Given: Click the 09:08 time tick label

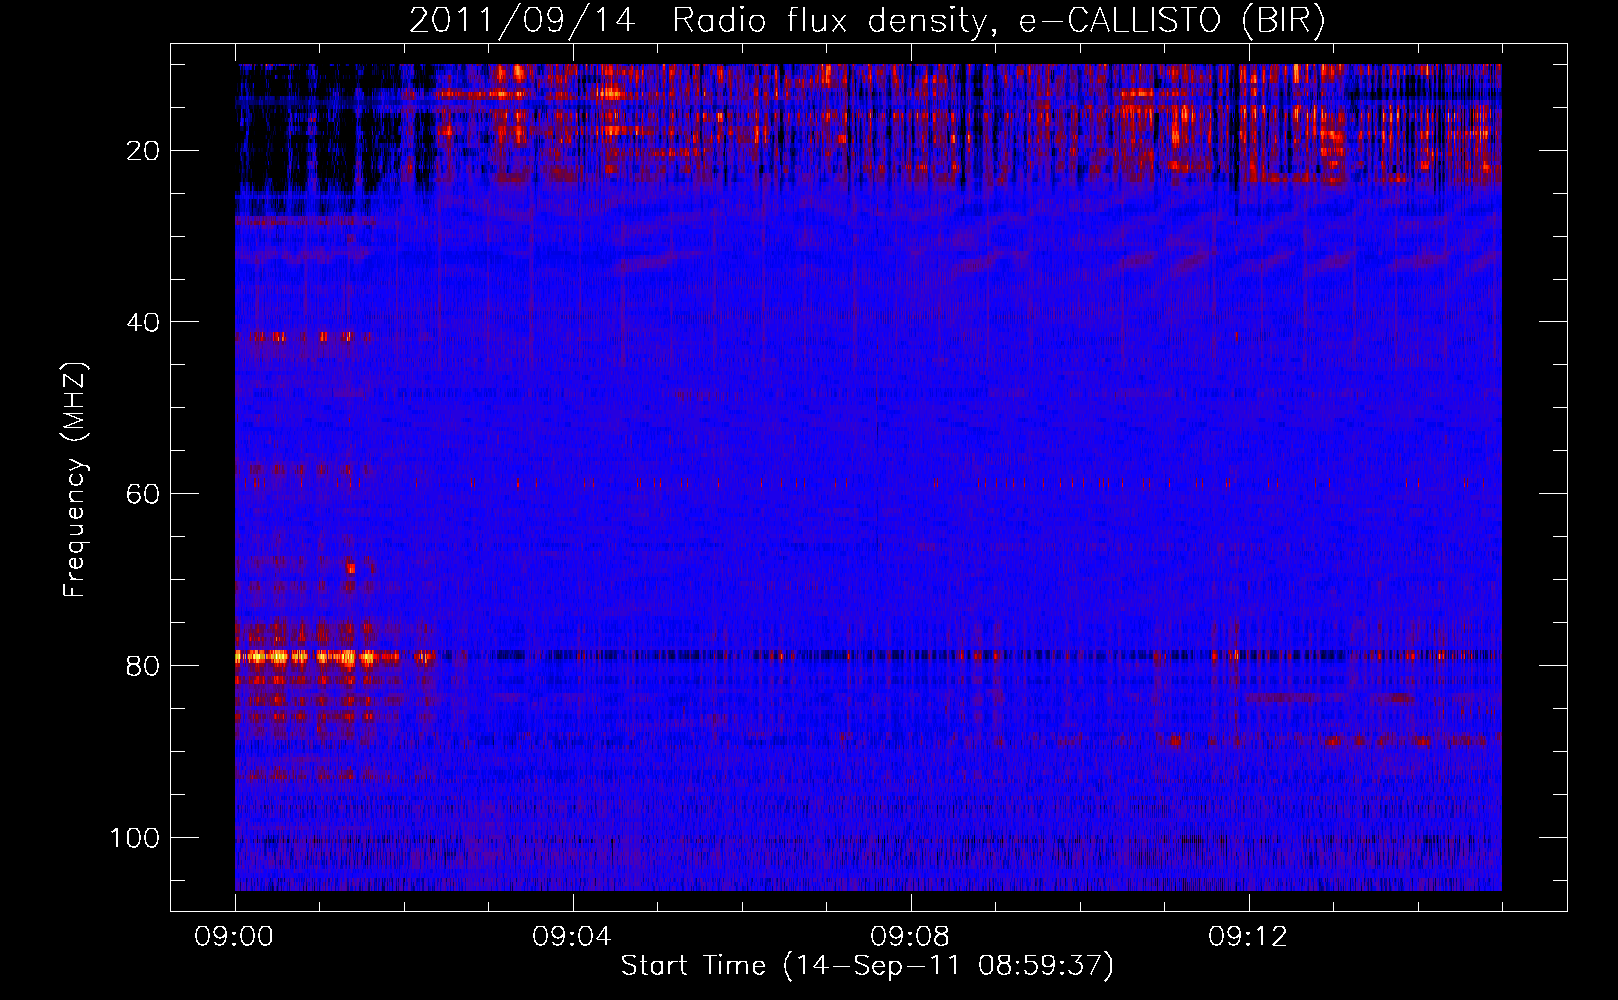Looking at the screenshot, I should click(911, 937).
